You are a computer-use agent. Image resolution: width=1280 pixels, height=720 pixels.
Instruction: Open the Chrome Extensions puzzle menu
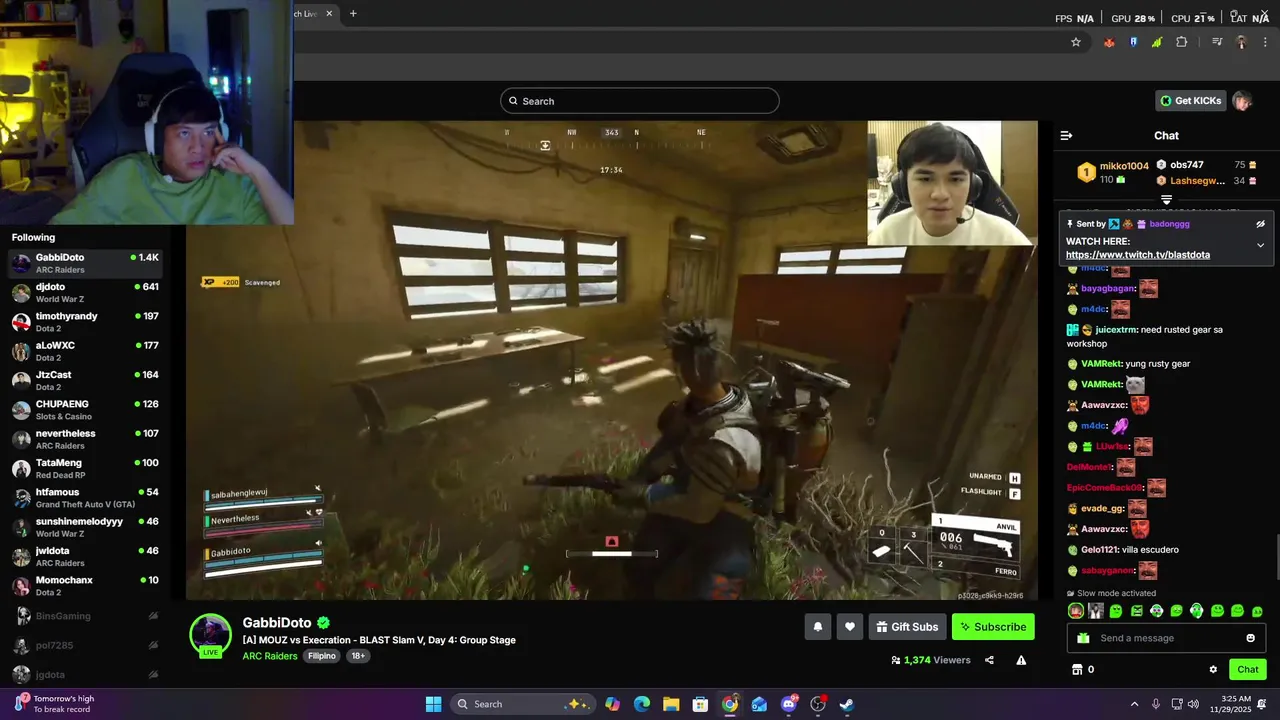click(1182, 42)
